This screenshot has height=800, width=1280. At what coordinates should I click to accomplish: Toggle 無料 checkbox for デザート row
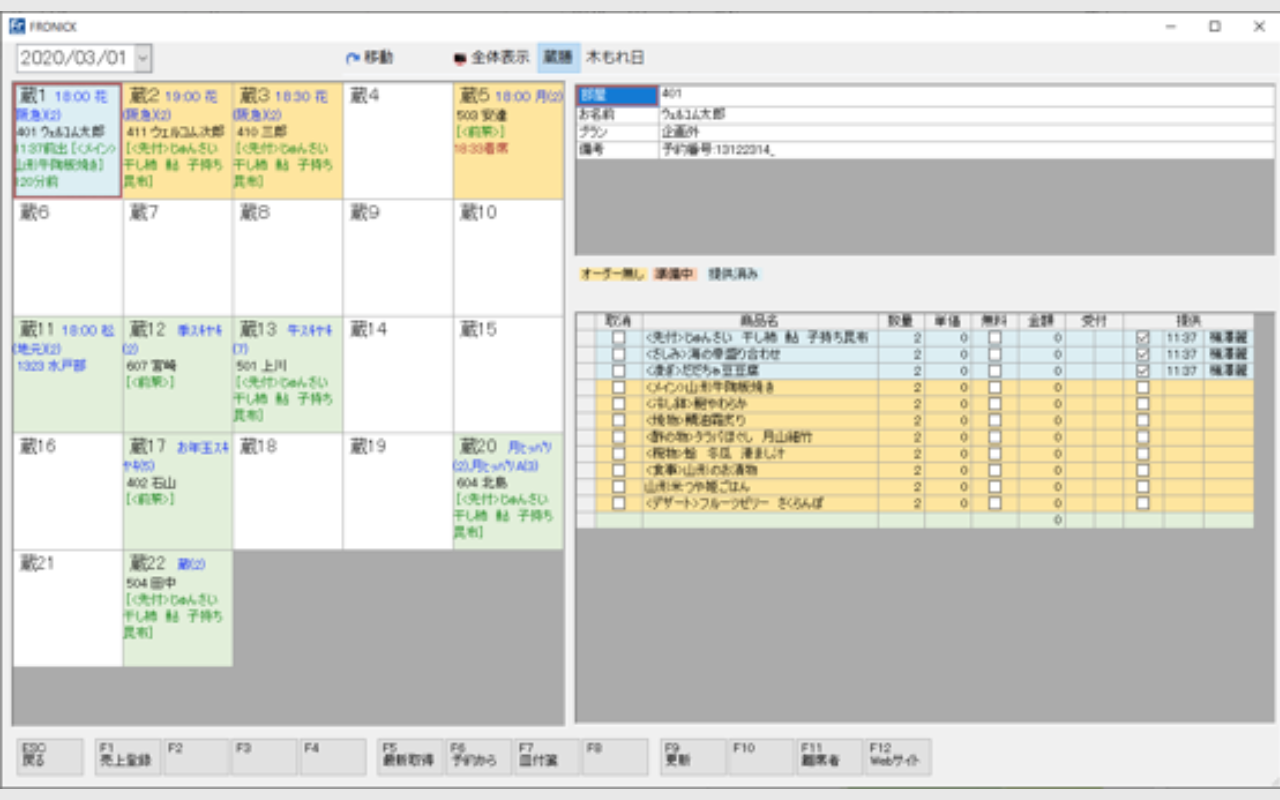(x=994, y=504)
